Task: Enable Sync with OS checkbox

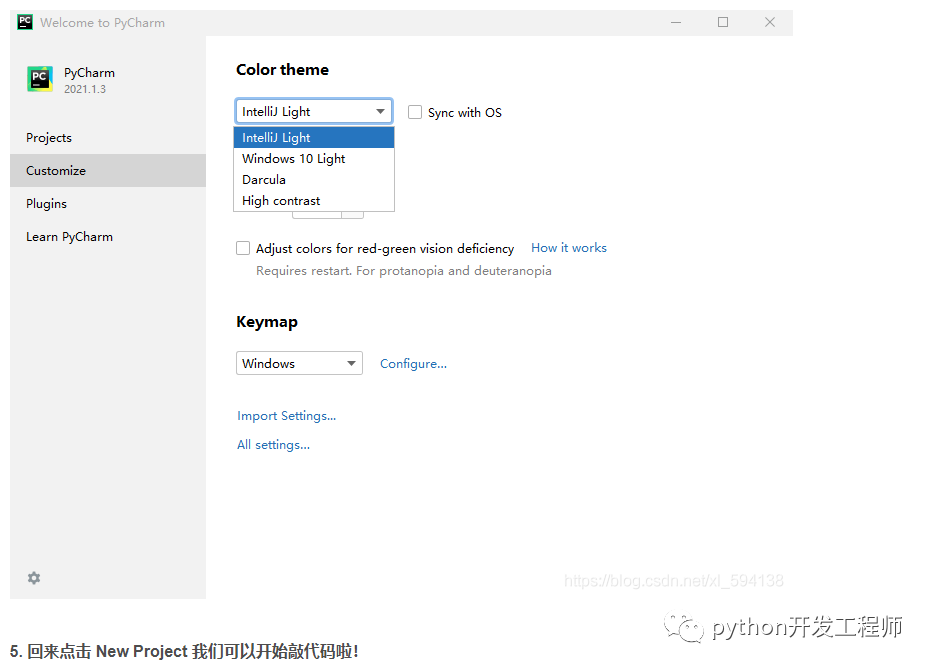Action: pos(415,113)
